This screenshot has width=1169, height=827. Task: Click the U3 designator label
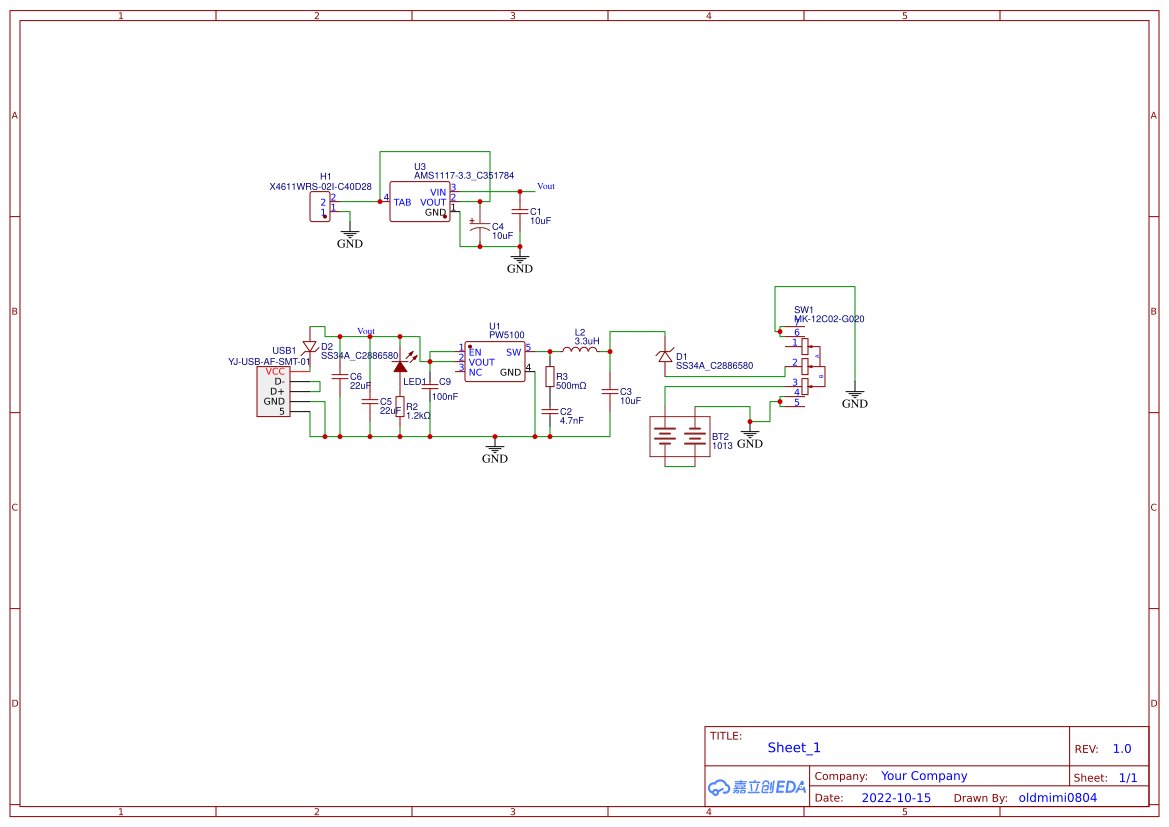(x=420, y=167)
